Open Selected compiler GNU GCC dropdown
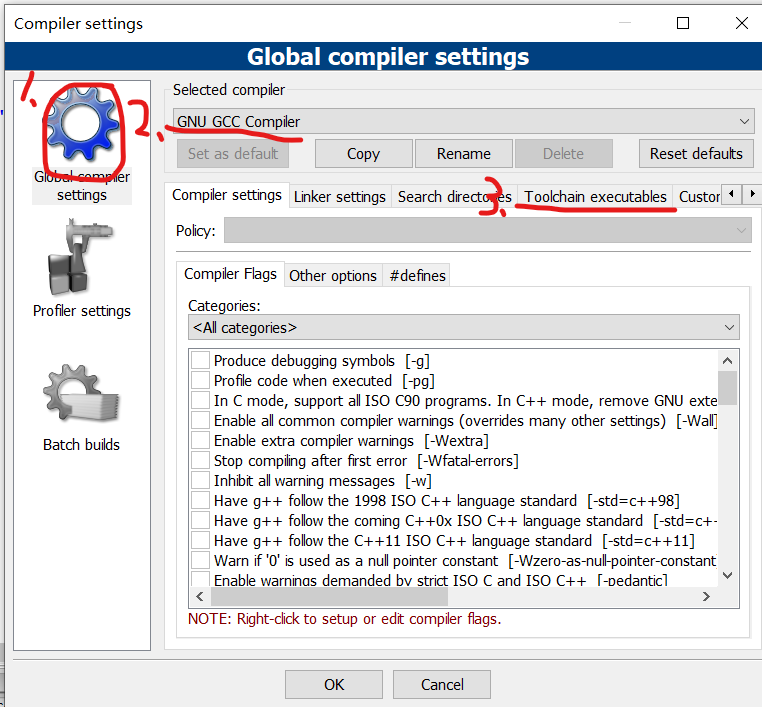The image size is (762, 707). pos(464,121)
